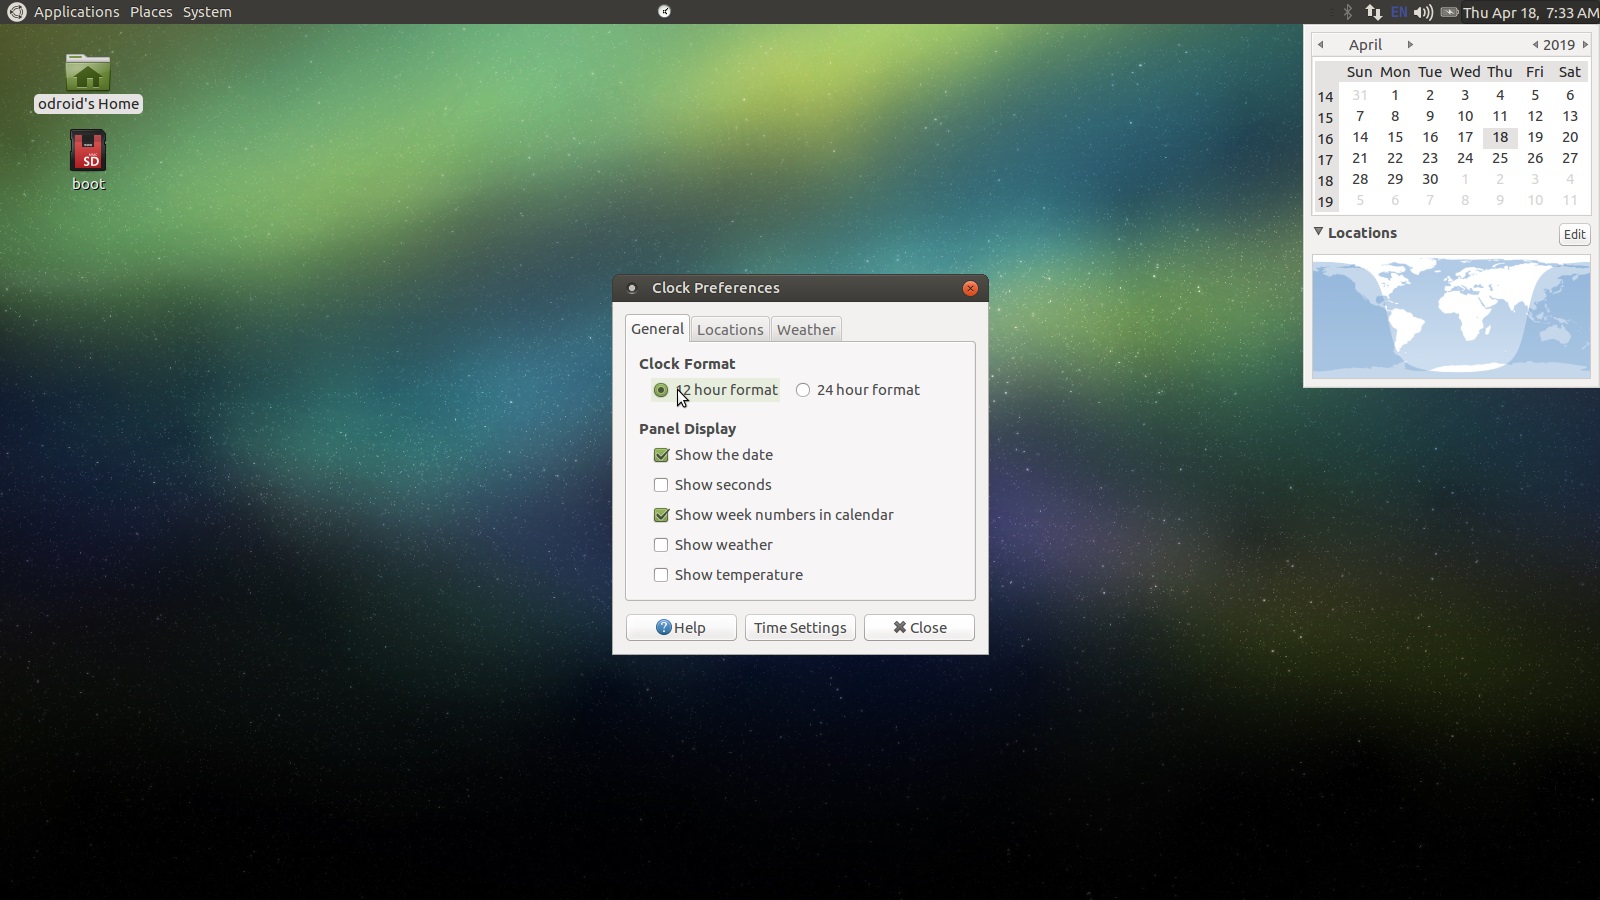Click the Ubuntu MATE logo in the top panel
Screen dimensions: 1600x900
[16, 12]
